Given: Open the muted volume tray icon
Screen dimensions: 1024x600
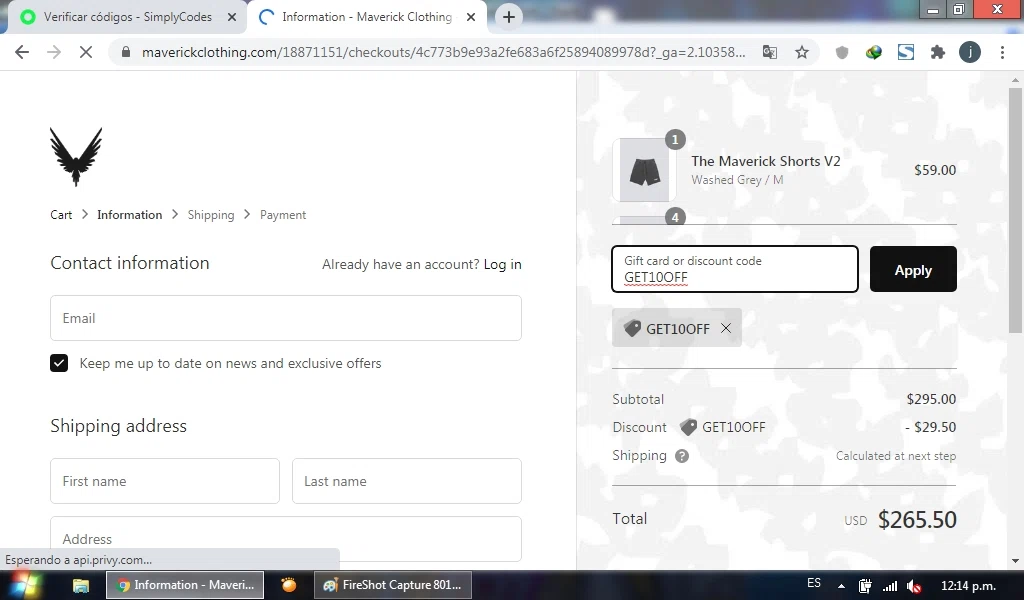Looking at the screenshot, I should click(x=914, y=586).
